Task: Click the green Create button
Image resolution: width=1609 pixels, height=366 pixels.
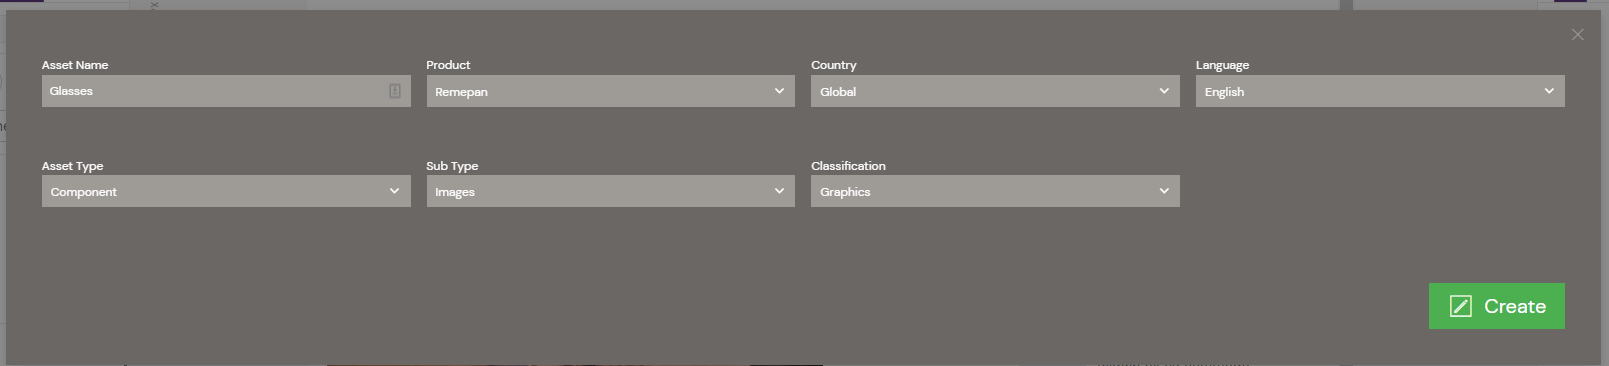Action: [1496, 306]
